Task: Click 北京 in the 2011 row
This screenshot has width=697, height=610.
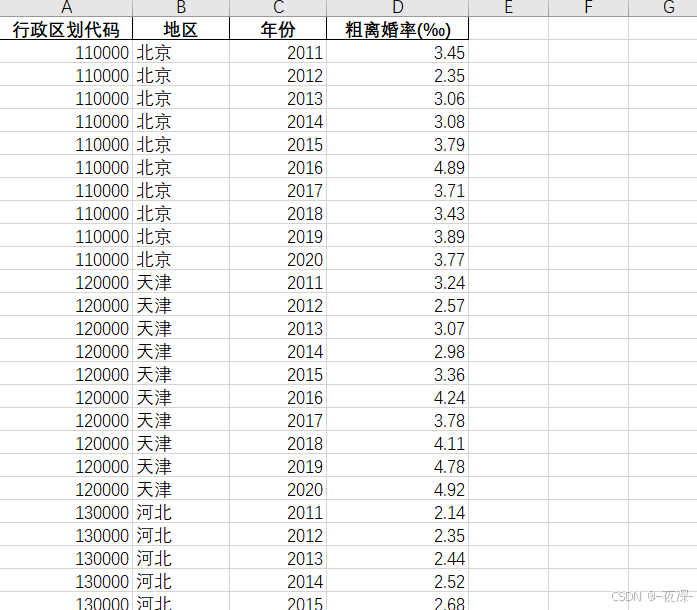Action: pyautogui.click(x=181, y=52)
